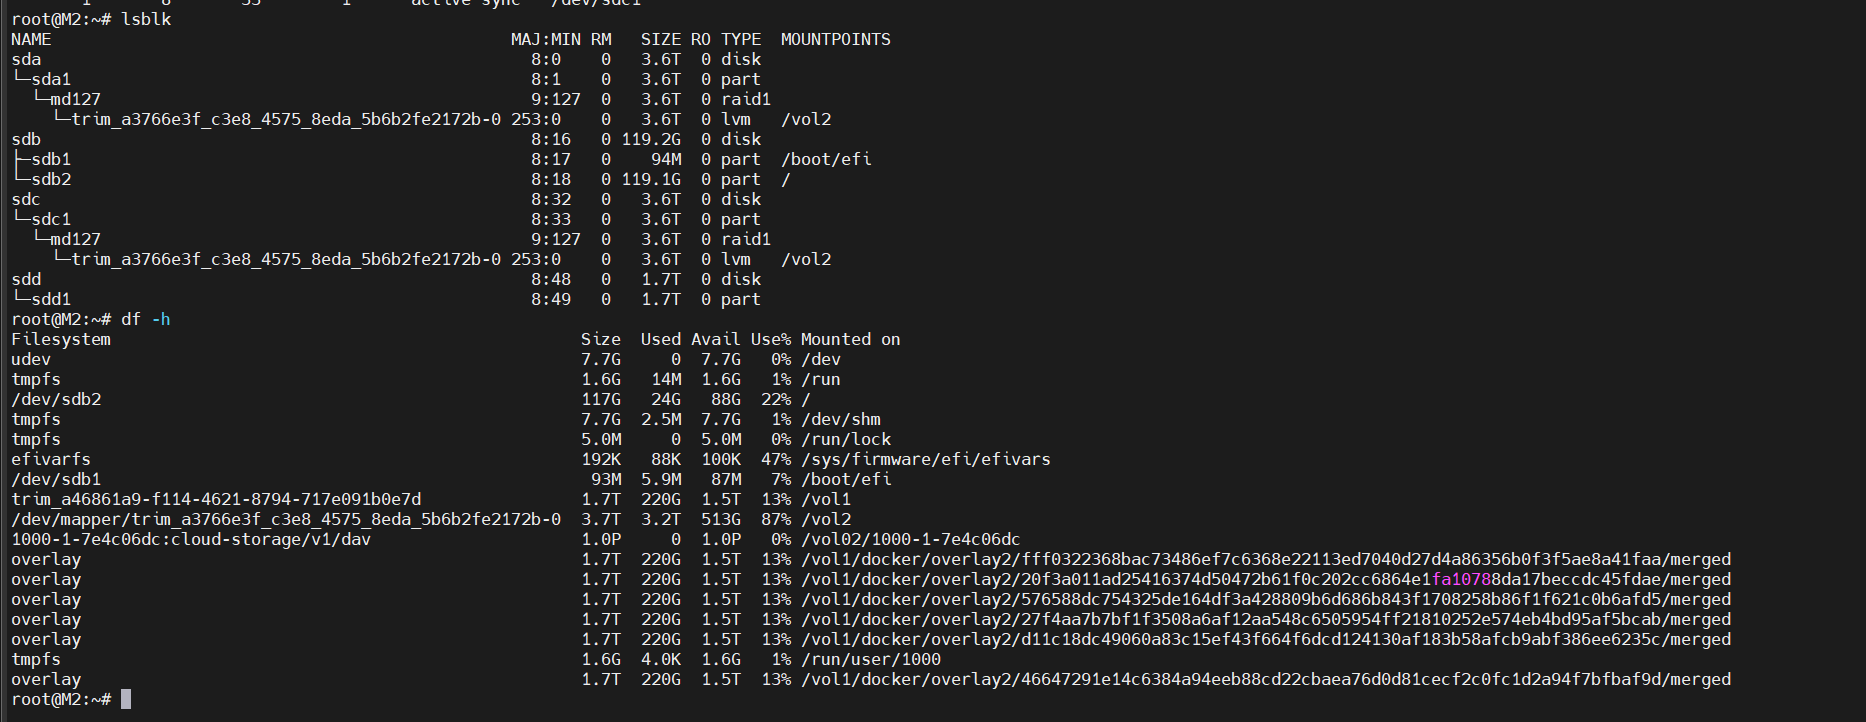
Task: Click the udev filesystem row name
Action: (x=31, y=359)
